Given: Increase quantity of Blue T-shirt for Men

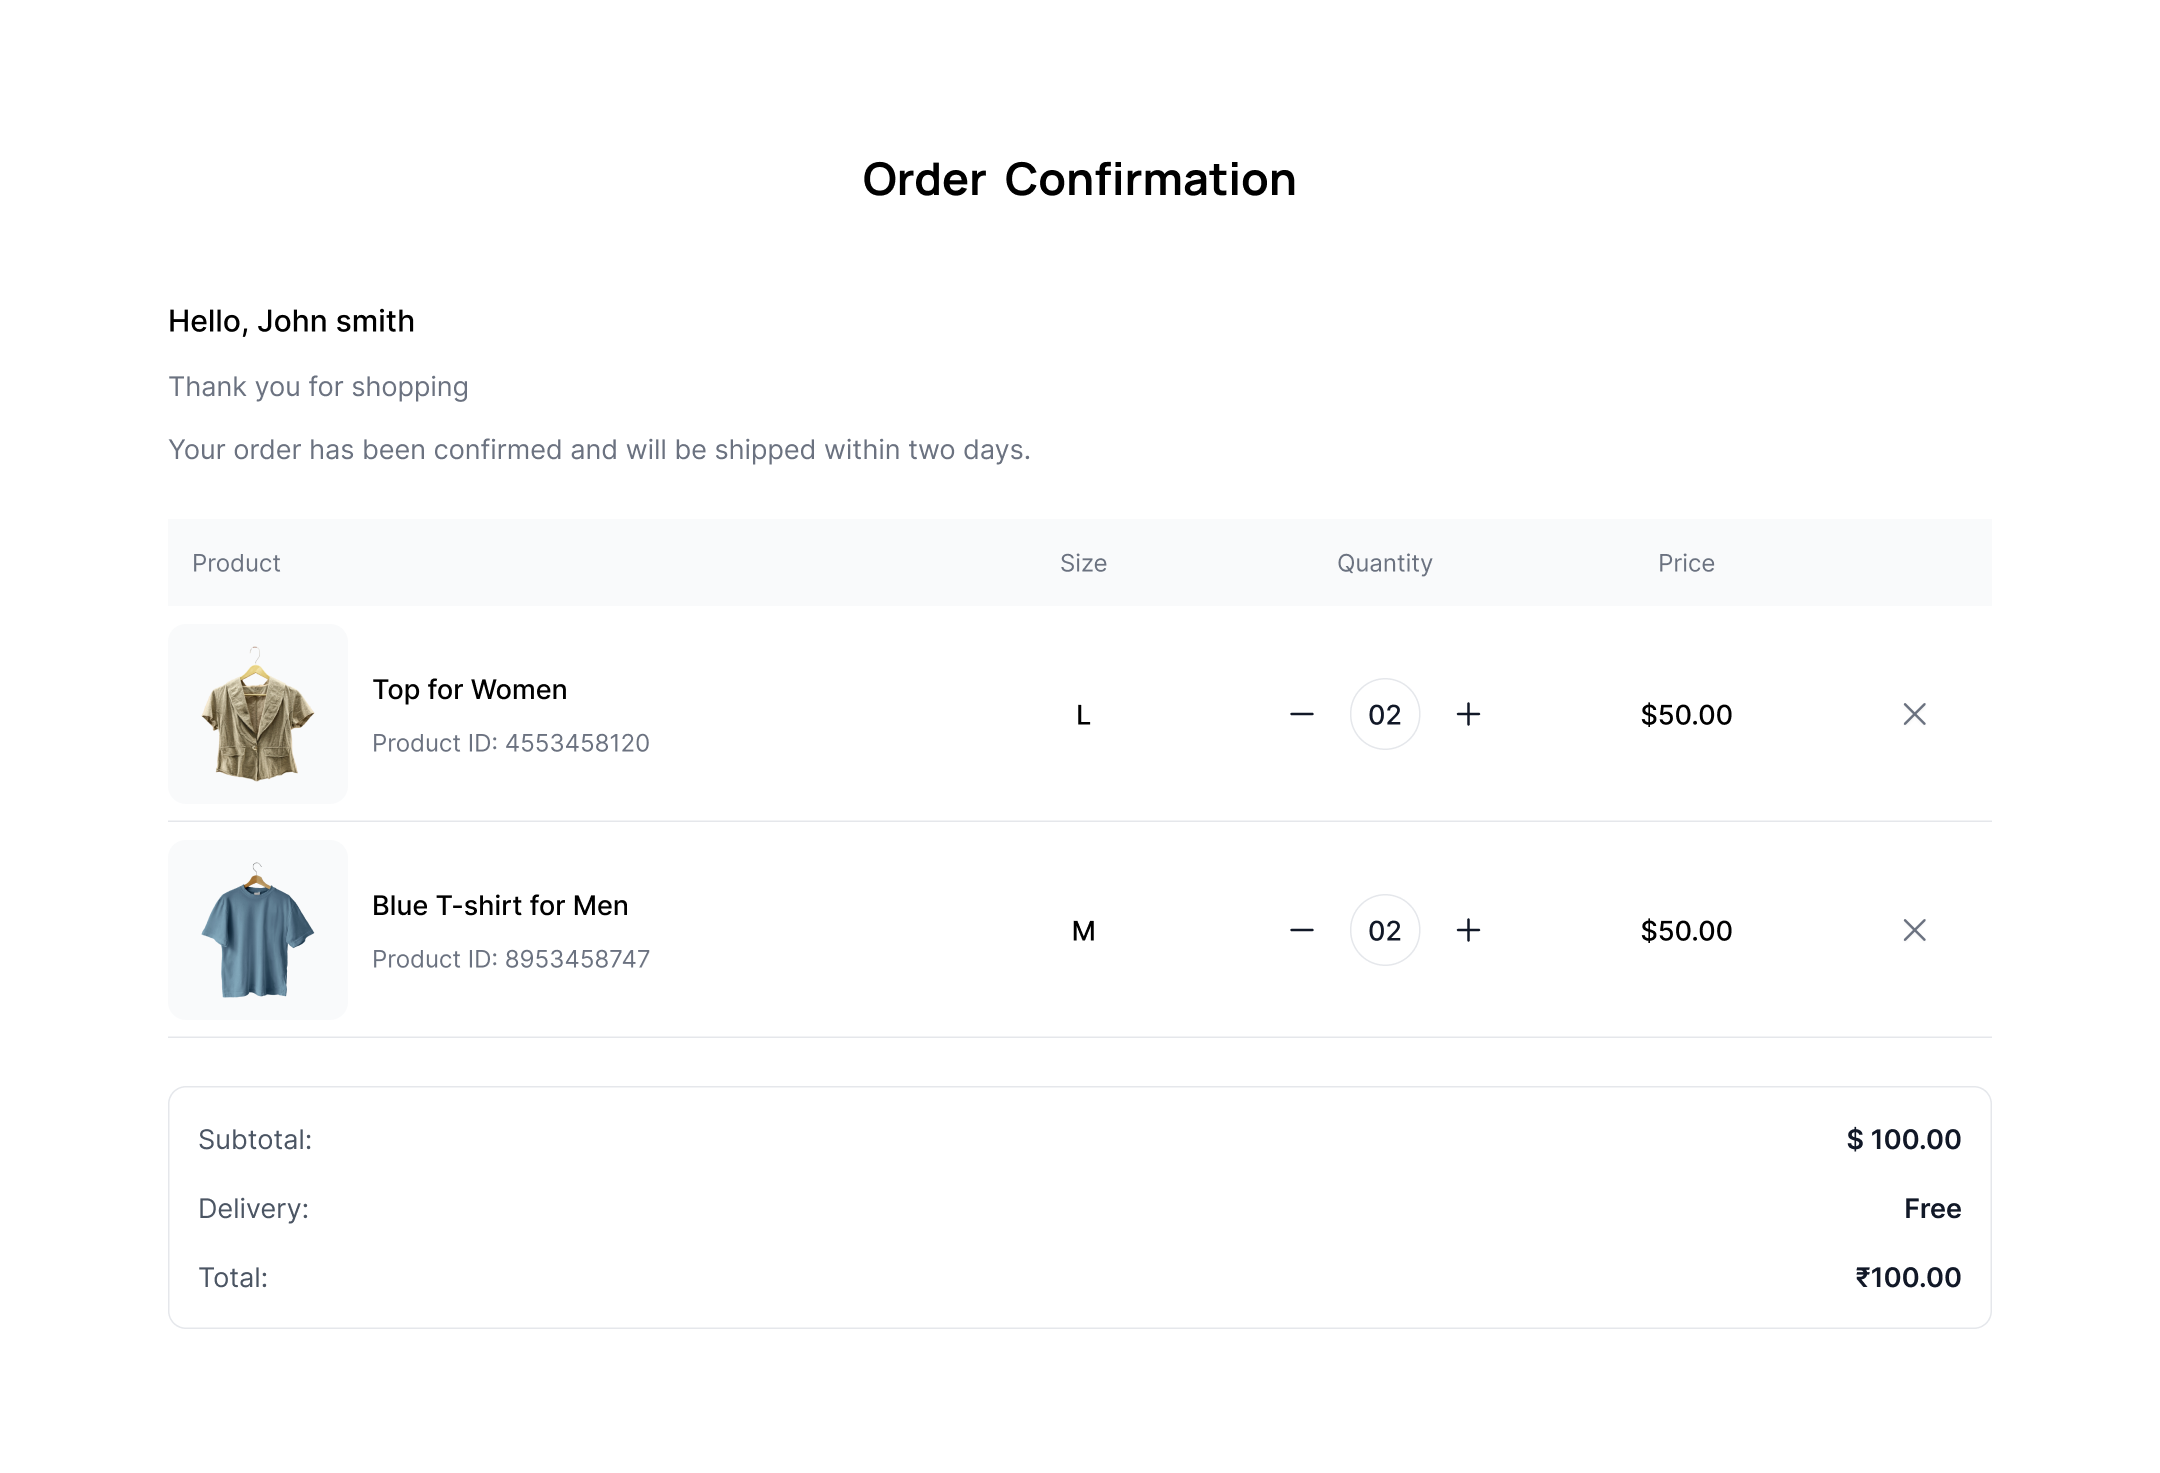Looking at the screenshot, I should pyautogui.click(x=1468, y=930).
